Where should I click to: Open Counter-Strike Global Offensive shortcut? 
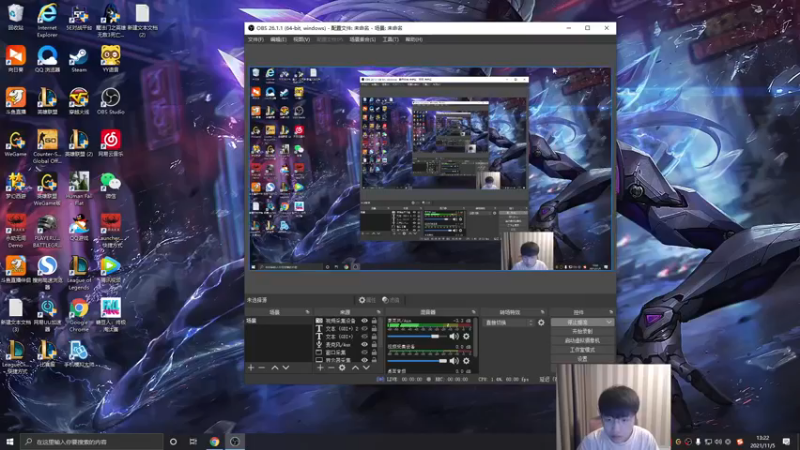pos(47,146)
